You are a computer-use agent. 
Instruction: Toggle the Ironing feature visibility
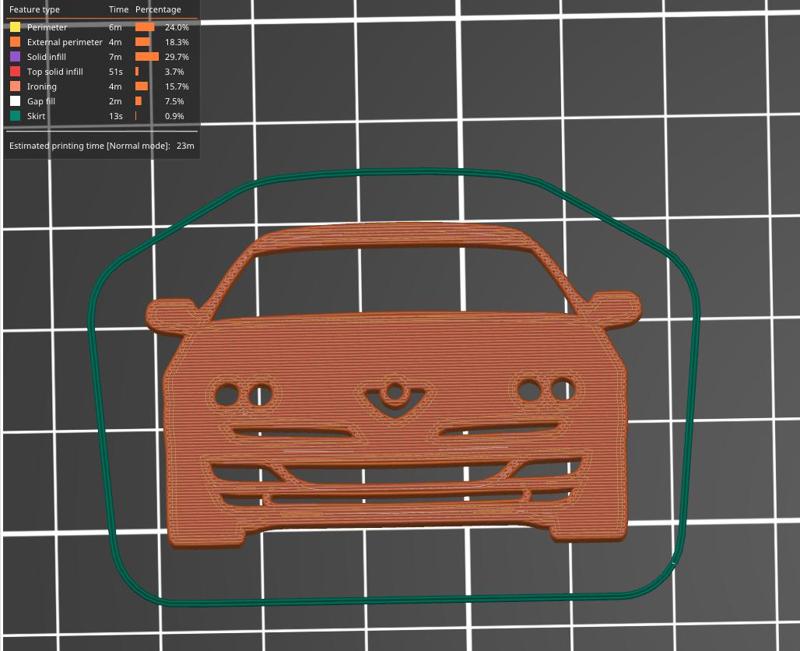click(40, 87)
